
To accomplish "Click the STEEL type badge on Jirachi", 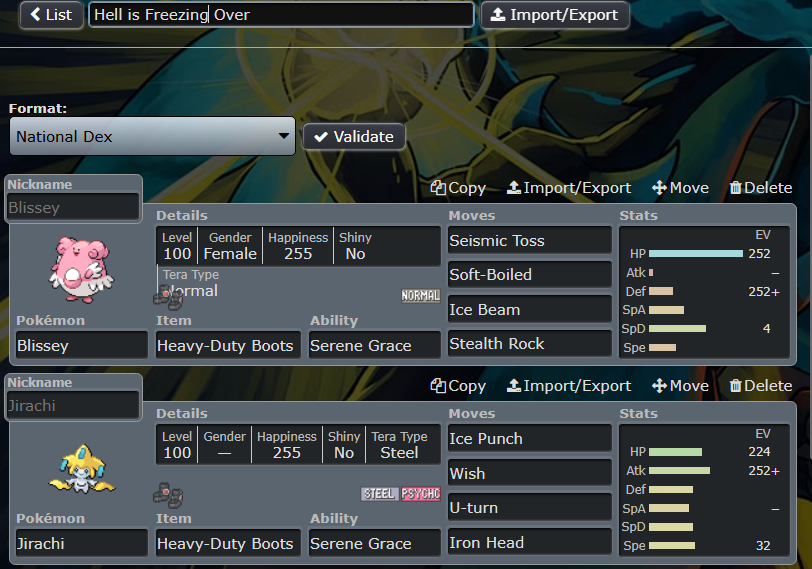I will 380,494.
